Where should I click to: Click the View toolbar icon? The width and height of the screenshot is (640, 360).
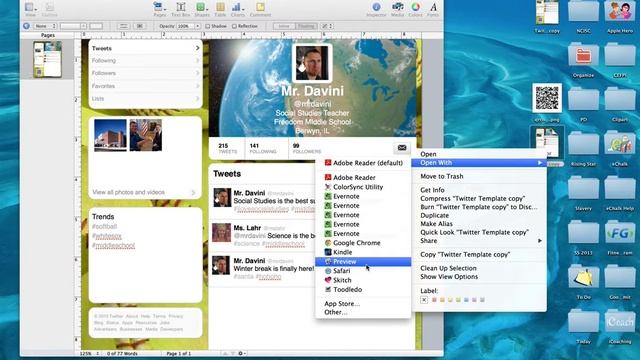[30, 9]
